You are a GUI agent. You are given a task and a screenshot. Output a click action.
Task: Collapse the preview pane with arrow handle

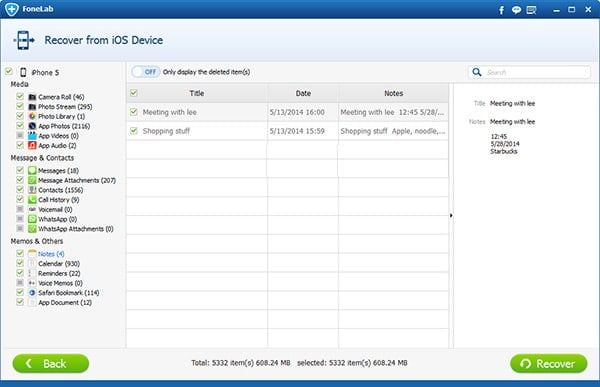451,216
